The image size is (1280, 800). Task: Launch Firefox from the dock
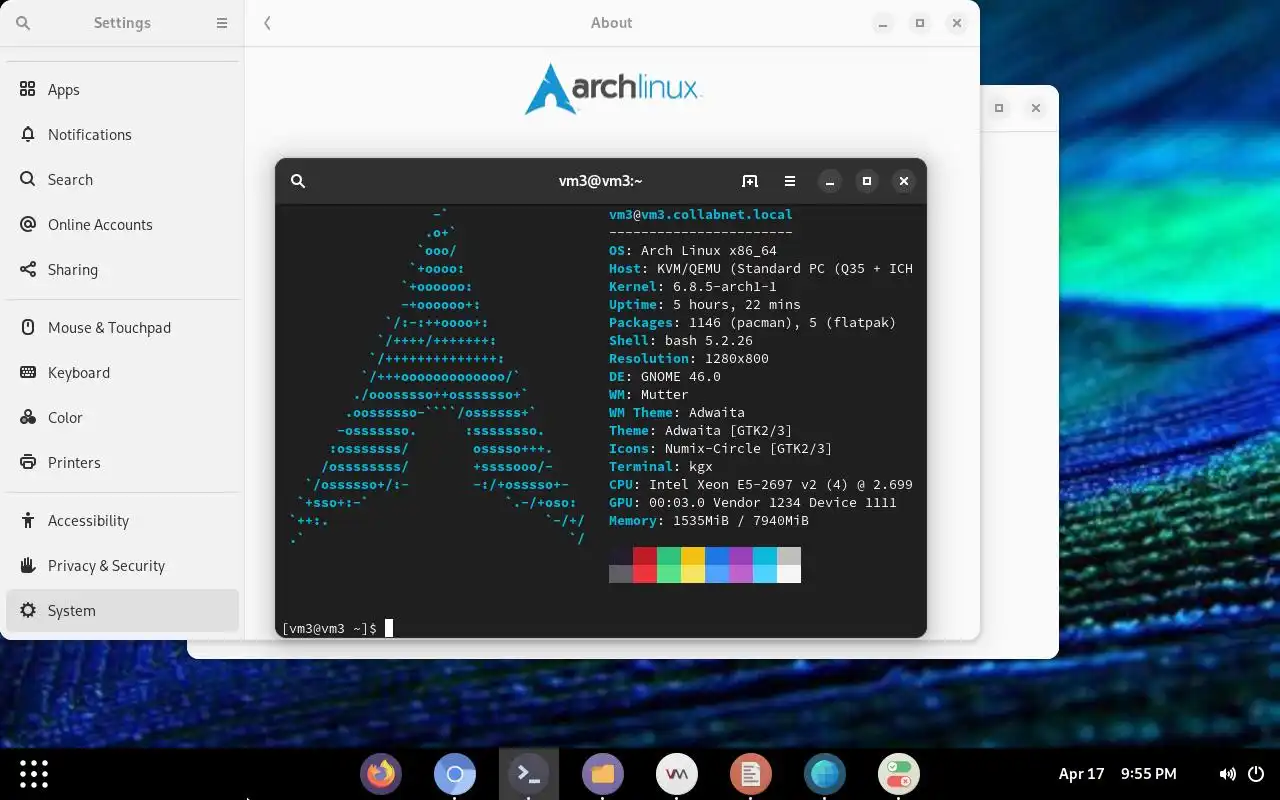pyautogui.click(x=381, y=774)
